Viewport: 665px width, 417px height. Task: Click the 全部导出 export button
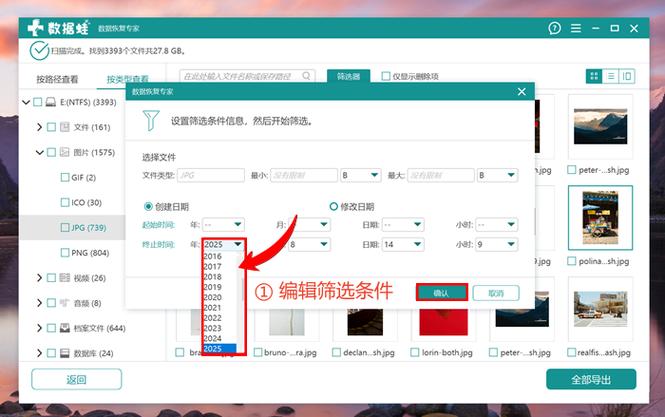point(591,379)
